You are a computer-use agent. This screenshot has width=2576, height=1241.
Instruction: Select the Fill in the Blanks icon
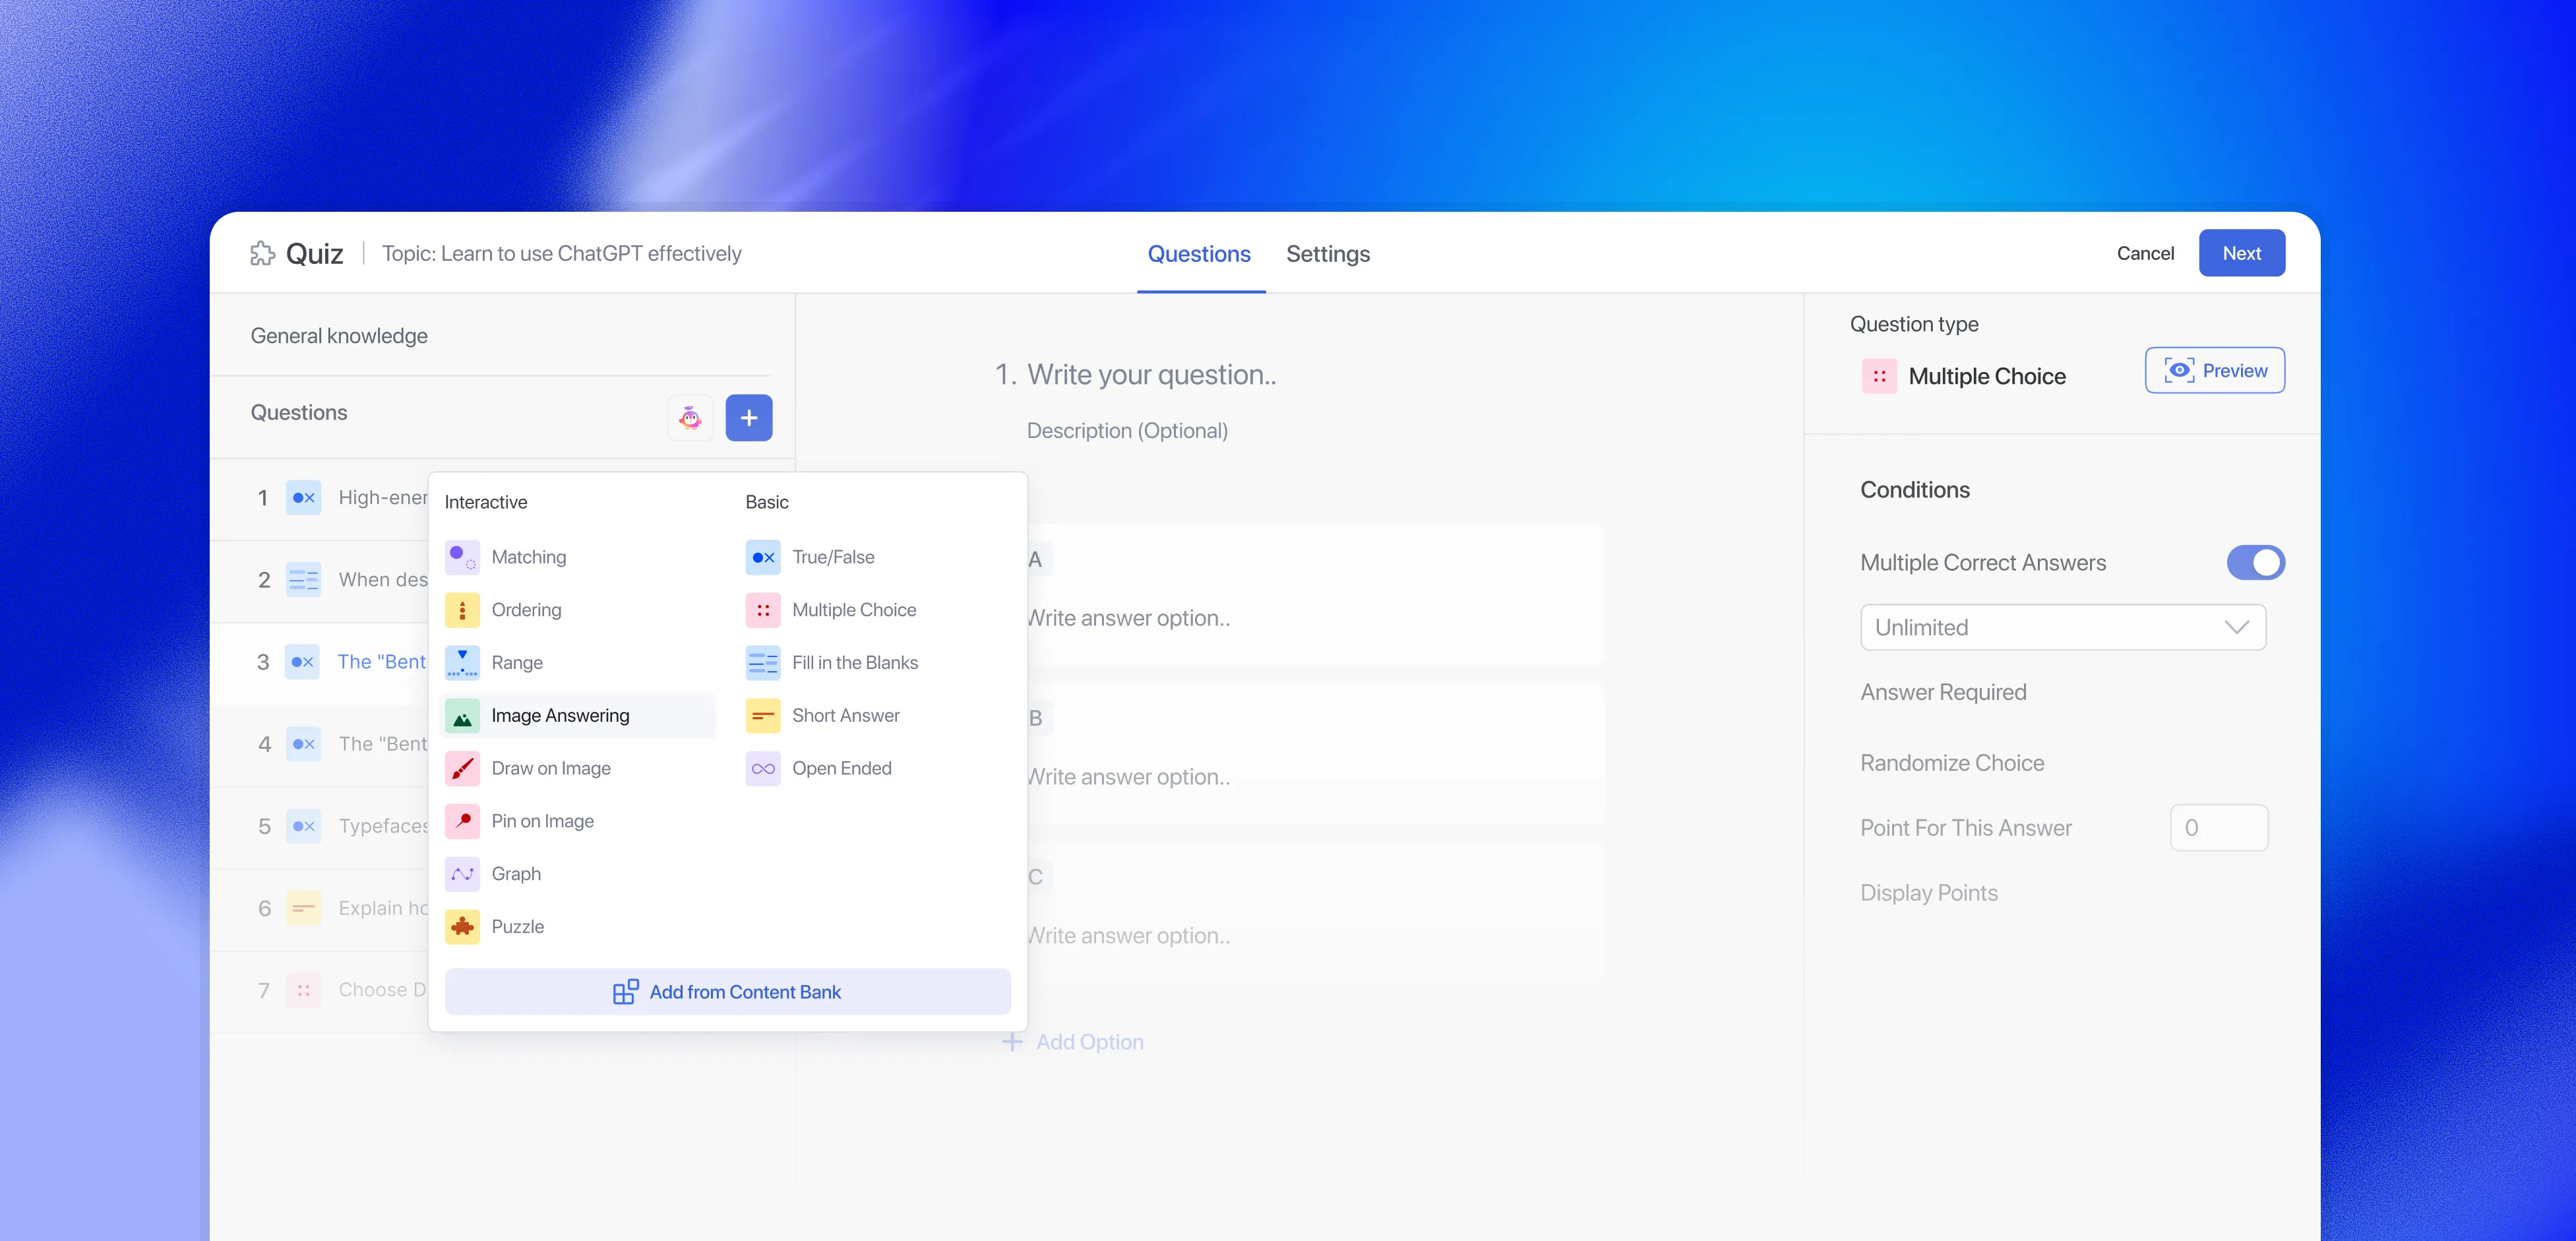[x=763, y=662]
